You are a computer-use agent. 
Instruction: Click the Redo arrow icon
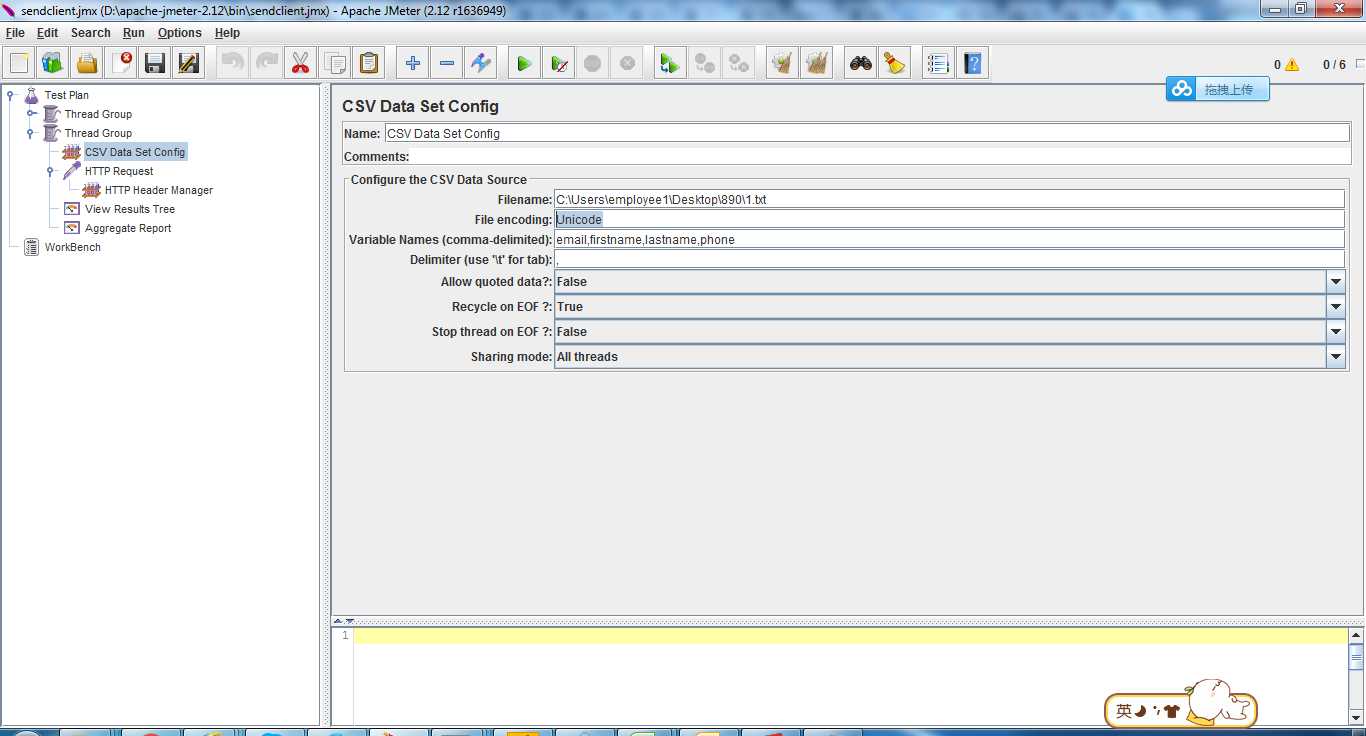coord(266,63)
